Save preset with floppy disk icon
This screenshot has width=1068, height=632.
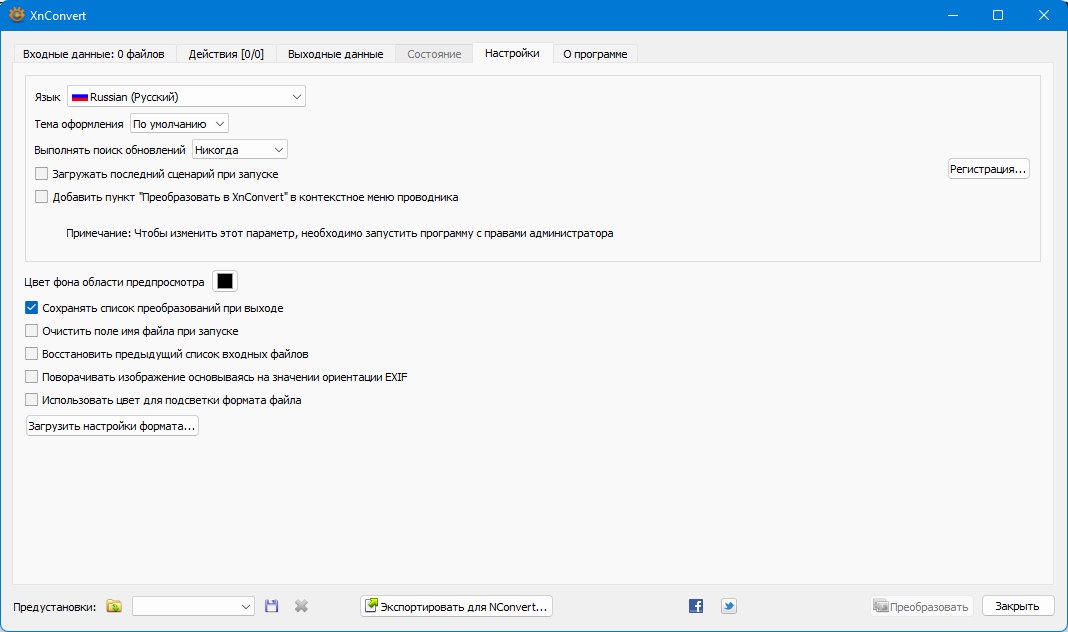[272, 606]
